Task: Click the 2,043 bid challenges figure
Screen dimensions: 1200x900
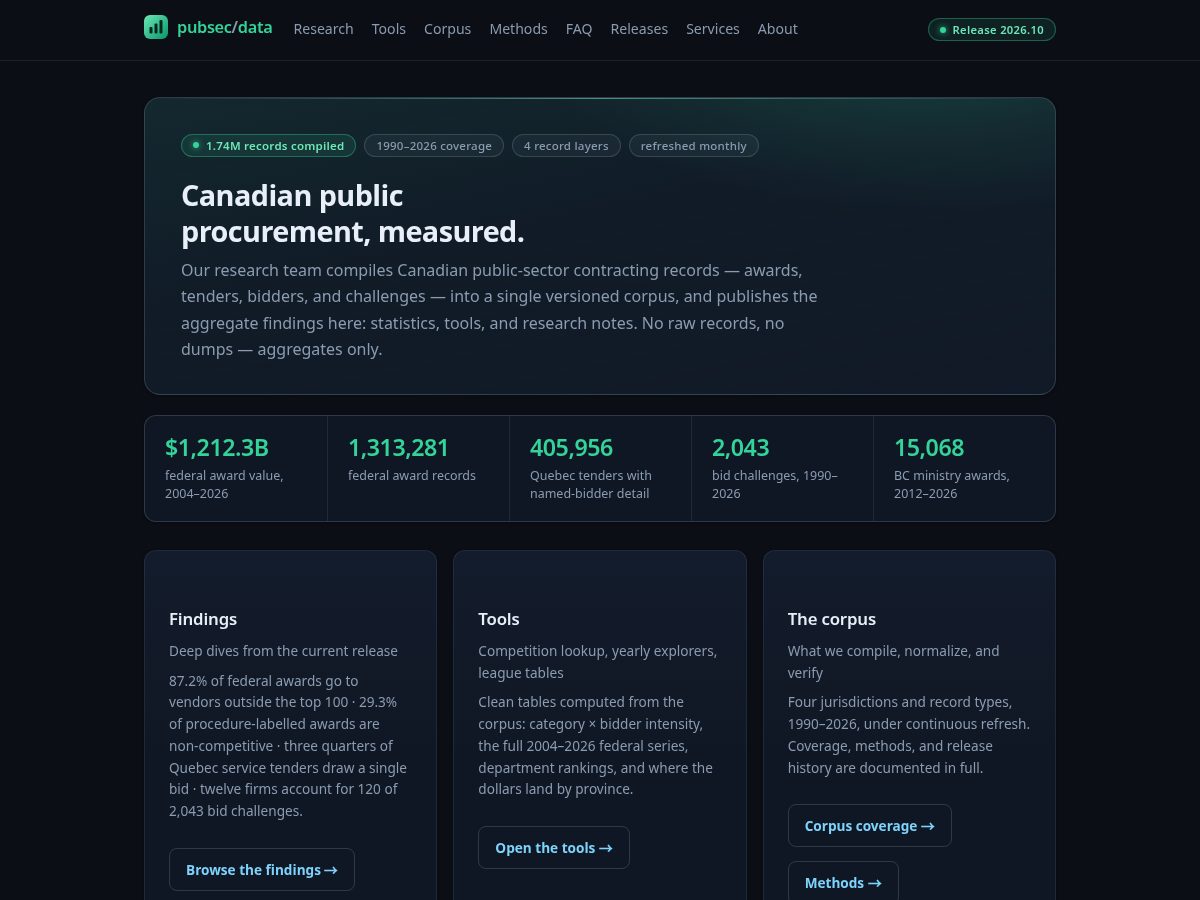Action: (x=741, y=448)
